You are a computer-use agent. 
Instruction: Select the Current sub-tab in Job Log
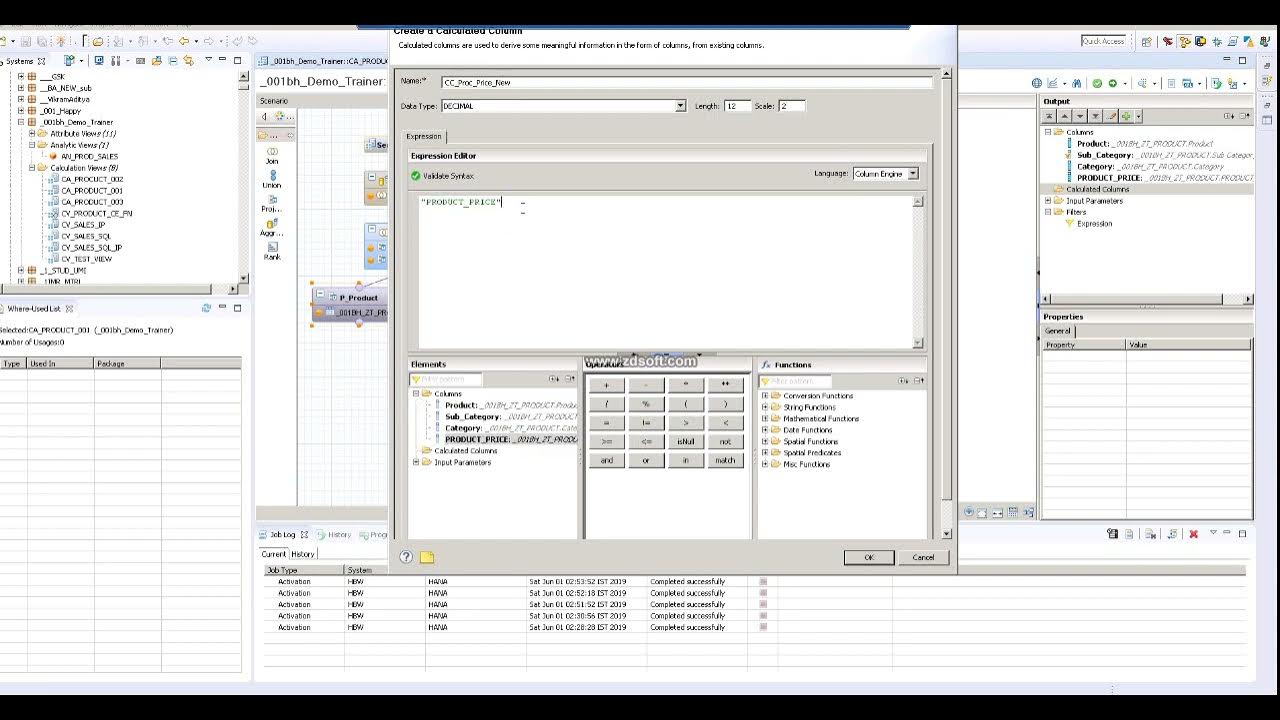(x=273, y=554)
